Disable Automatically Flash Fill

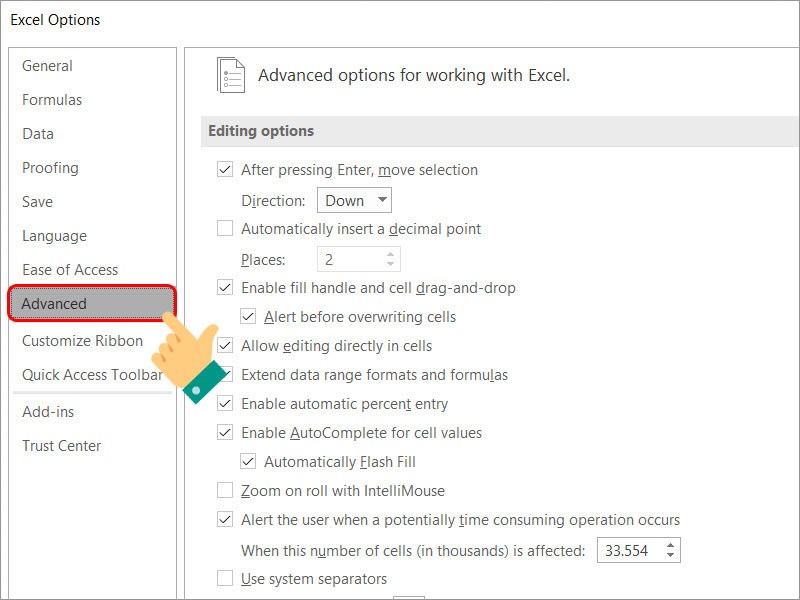248,462
